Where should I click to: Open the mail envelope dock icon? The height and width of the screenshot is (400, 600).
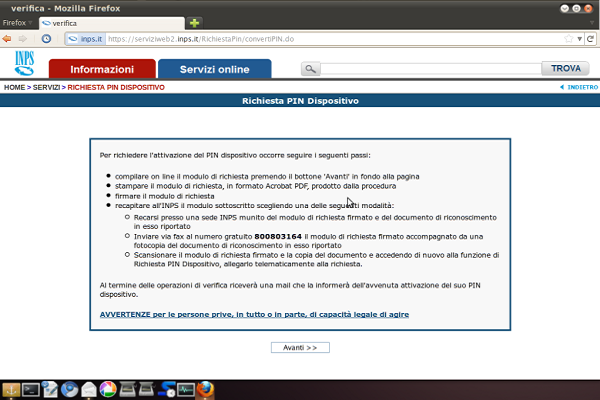coord(88,390)
